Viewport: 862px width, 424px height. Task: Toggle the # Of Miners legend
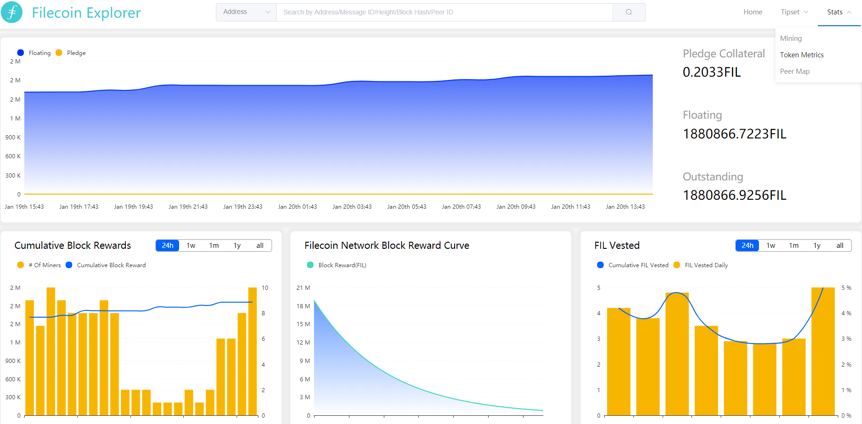(x=39, y=265)
